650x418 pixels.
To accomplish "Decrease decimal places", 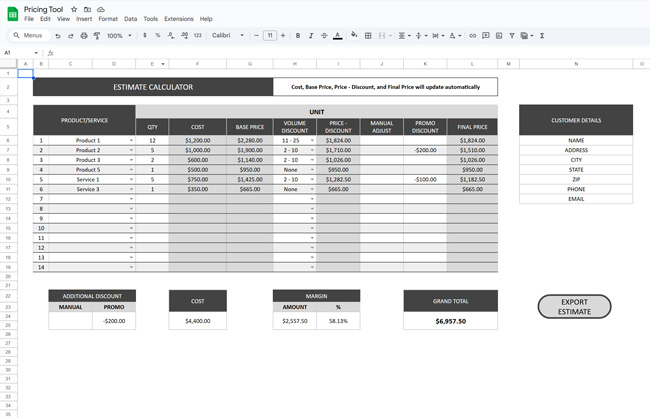I will pos(171,36).
